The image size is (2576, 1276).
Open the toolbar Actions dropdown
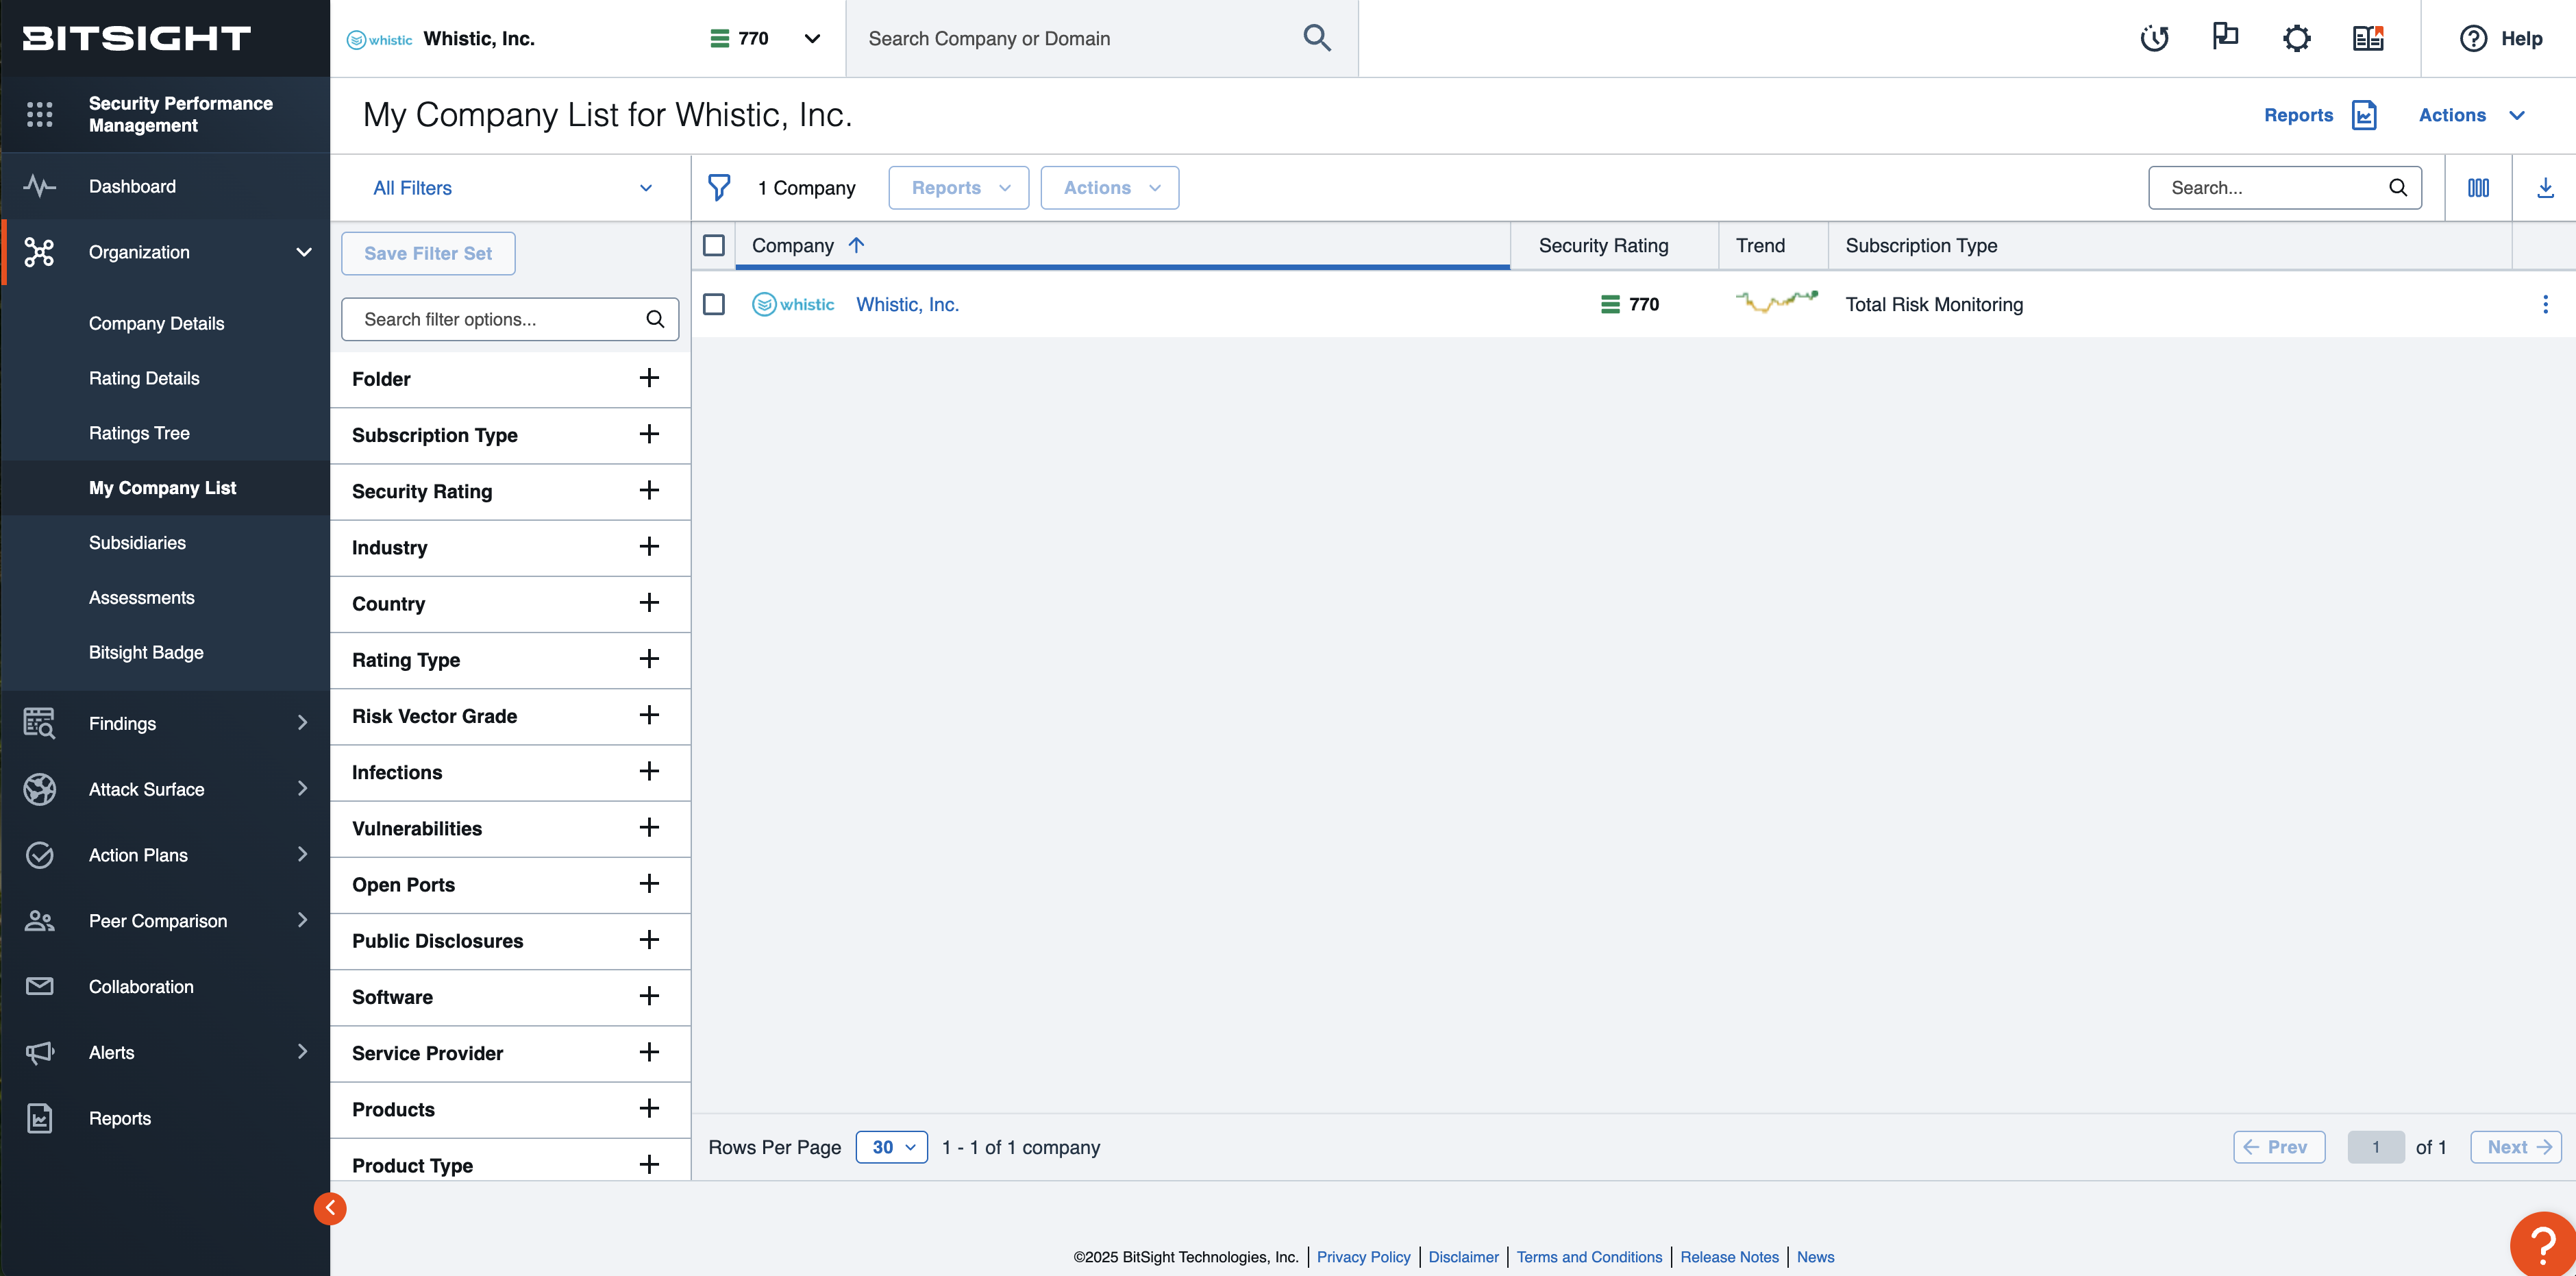click(x=1109, y=188)
